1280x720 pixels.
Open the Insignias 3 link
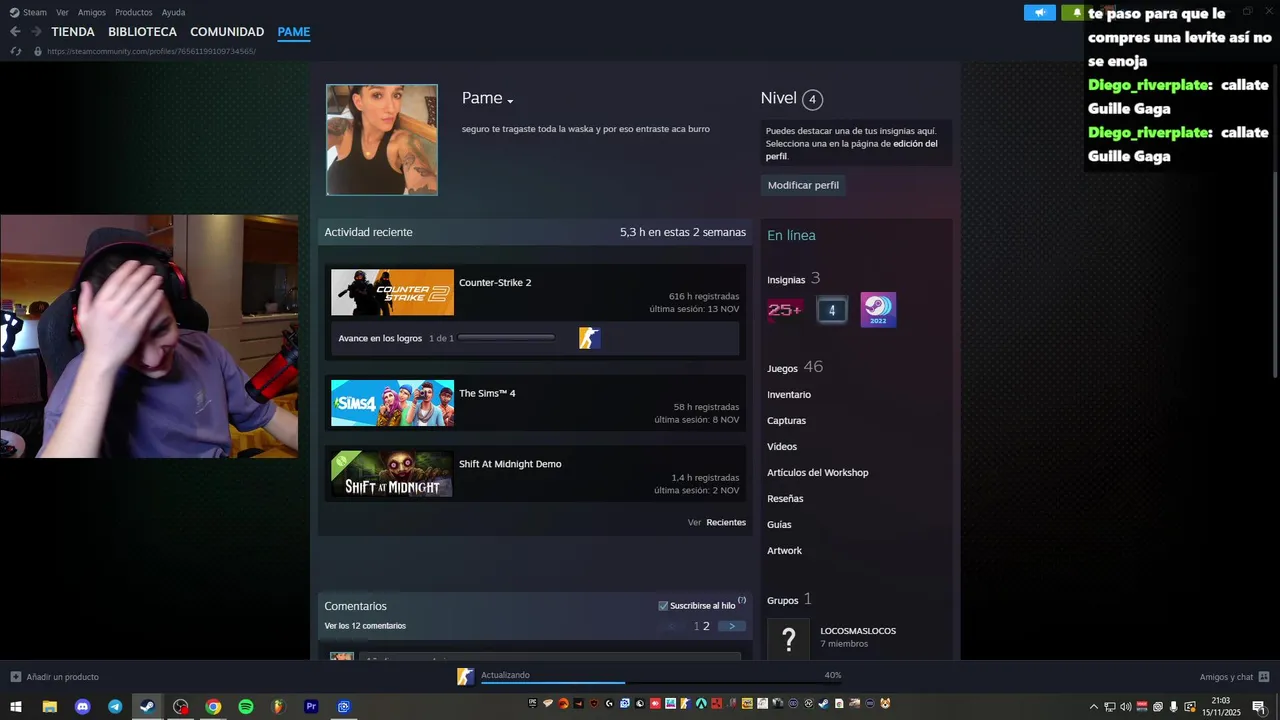(794, 279)
